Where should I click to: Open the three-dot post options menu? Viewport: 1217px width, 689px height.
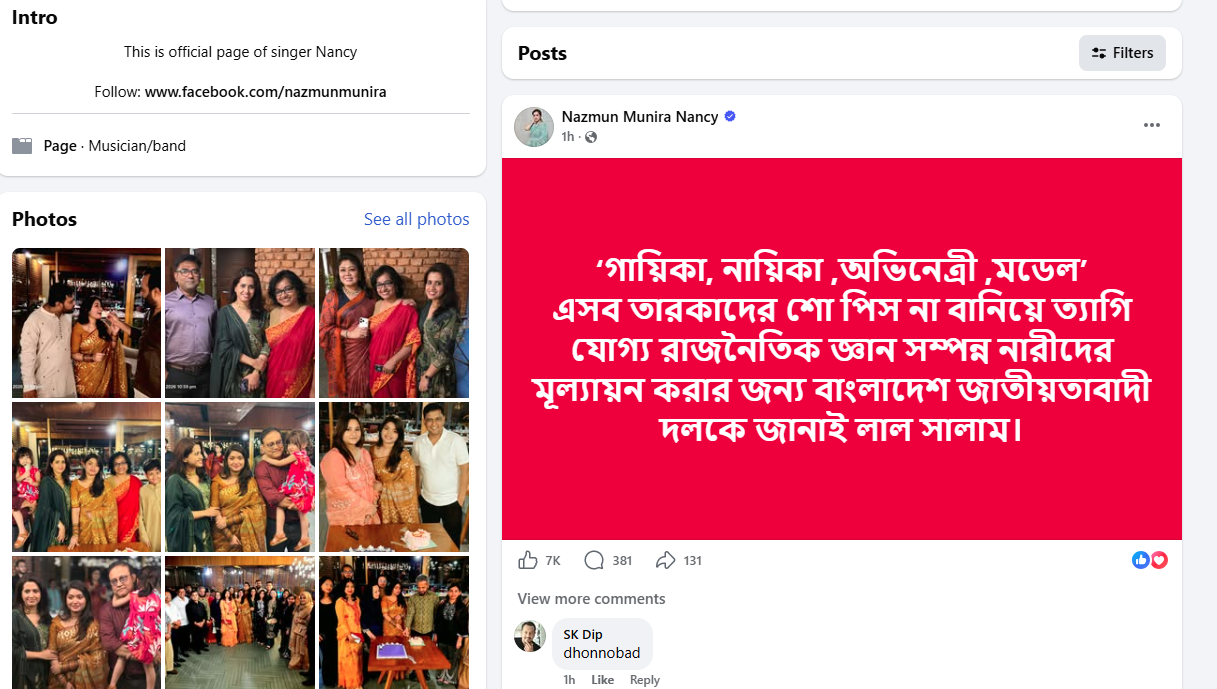point(1151,125)
